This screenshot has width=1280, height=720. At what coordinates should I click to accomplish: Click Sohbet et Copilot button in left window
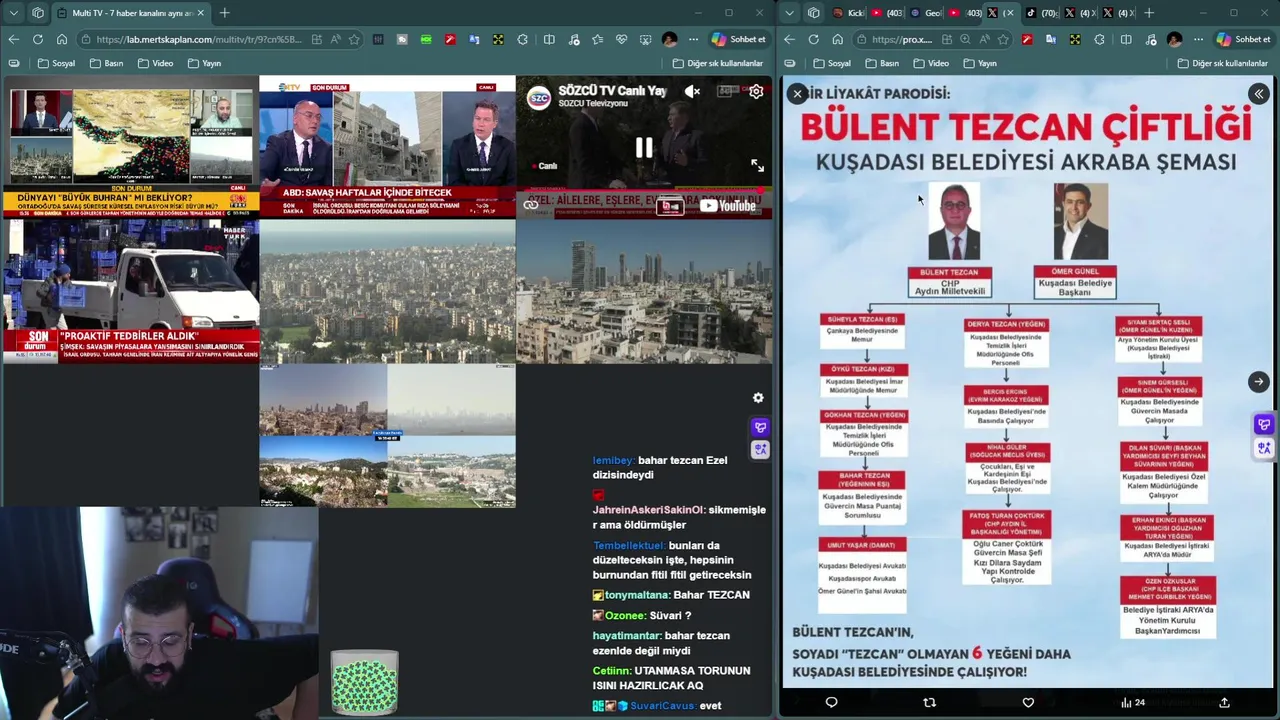[x=738, y=39]
